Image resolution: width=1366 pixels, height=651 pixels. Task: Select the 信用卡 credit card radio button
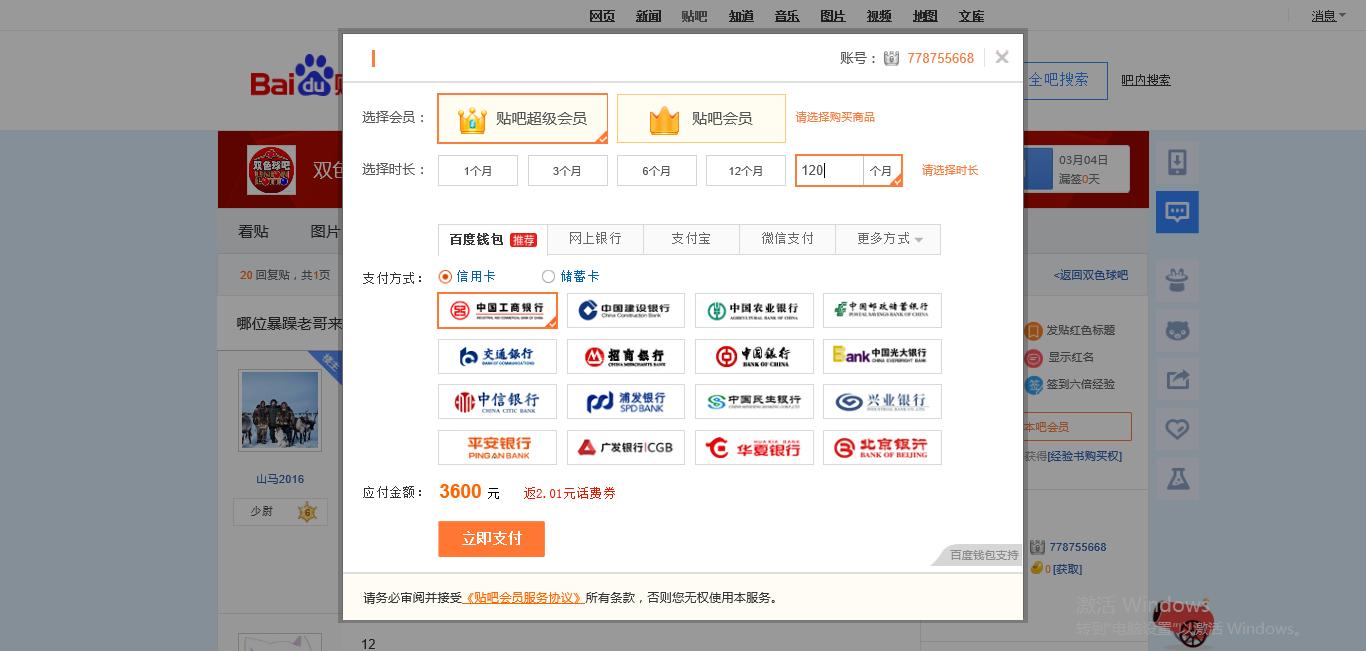click(x=444, y=277)
